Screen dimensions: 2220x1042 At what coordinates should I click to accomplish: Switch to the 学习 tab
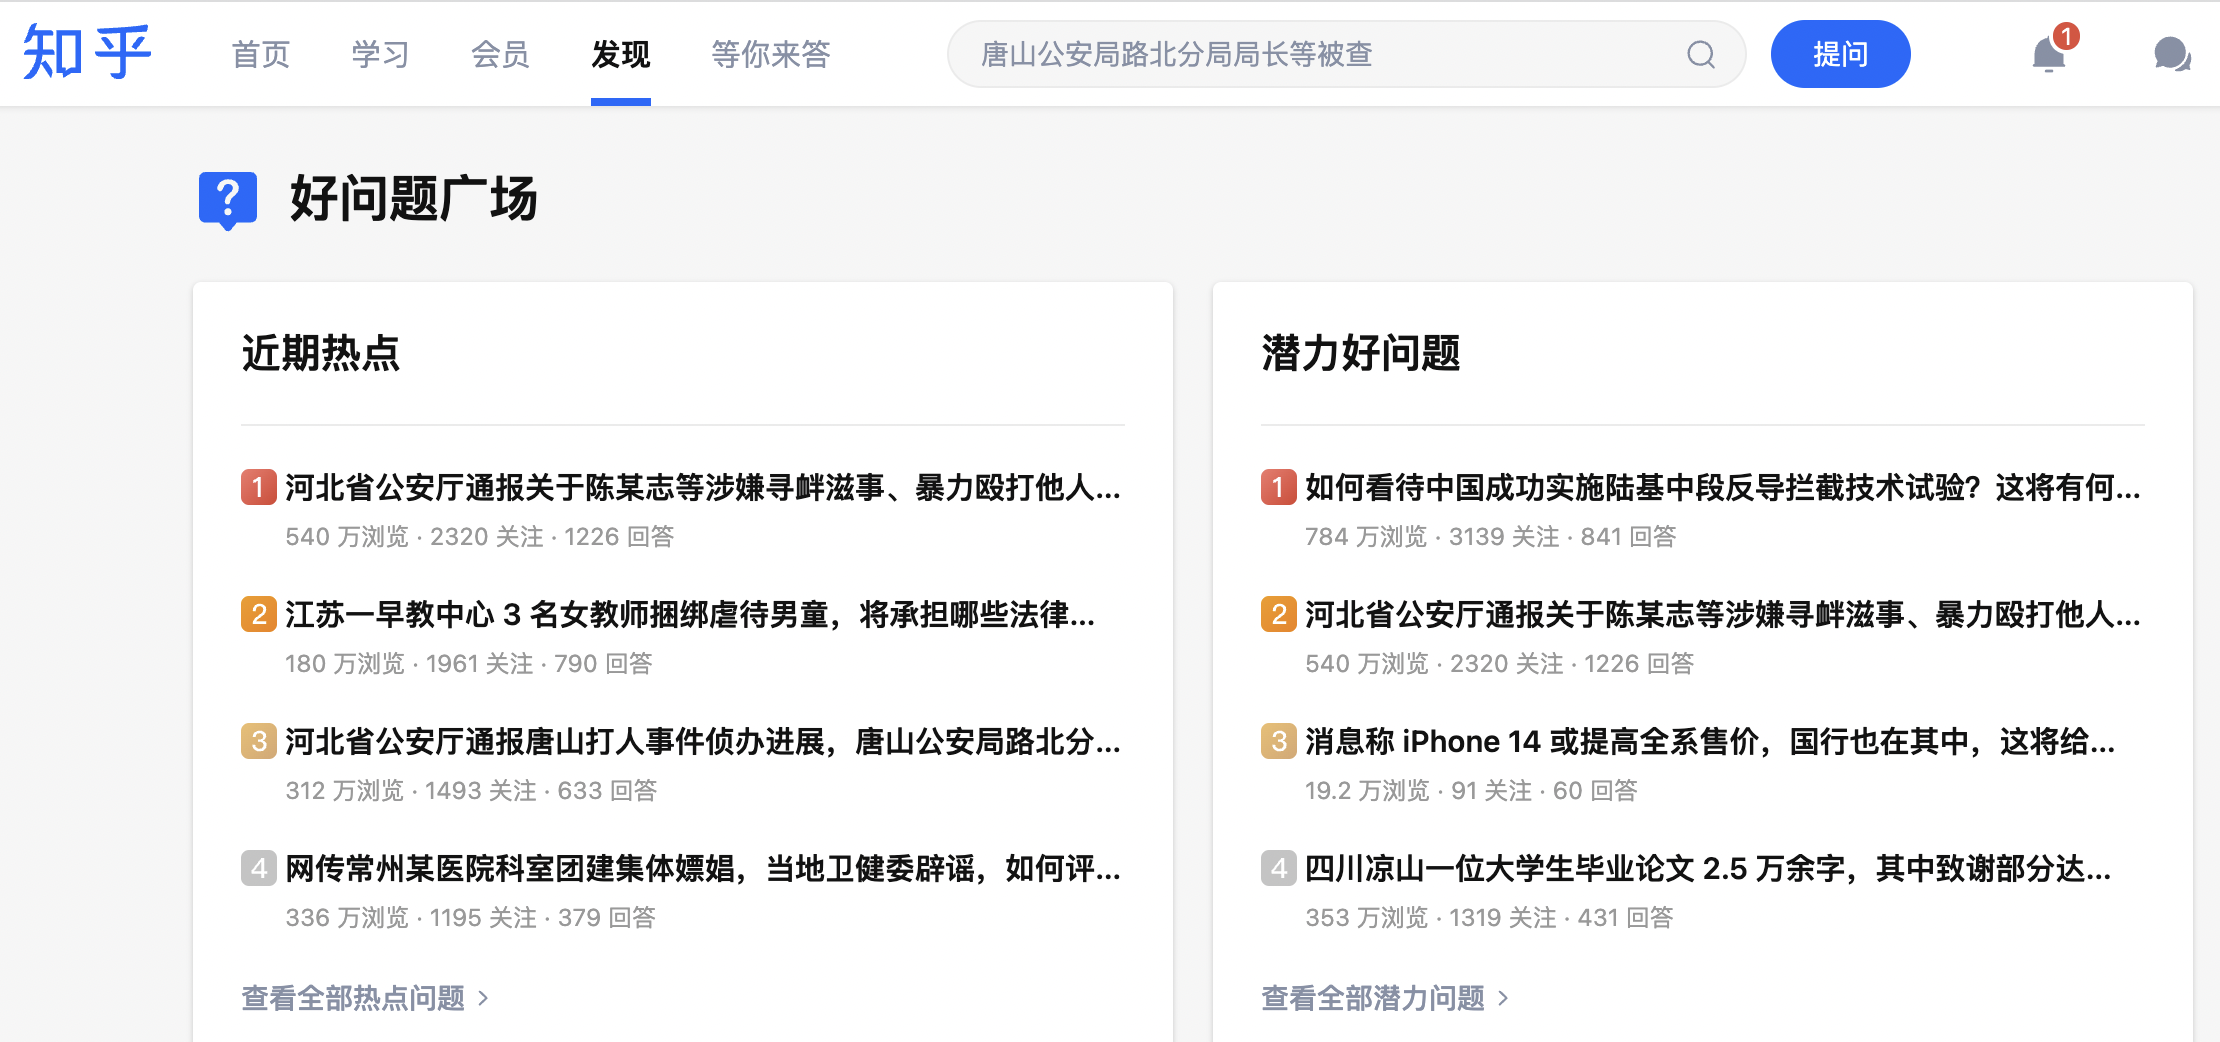coord(380,54)
